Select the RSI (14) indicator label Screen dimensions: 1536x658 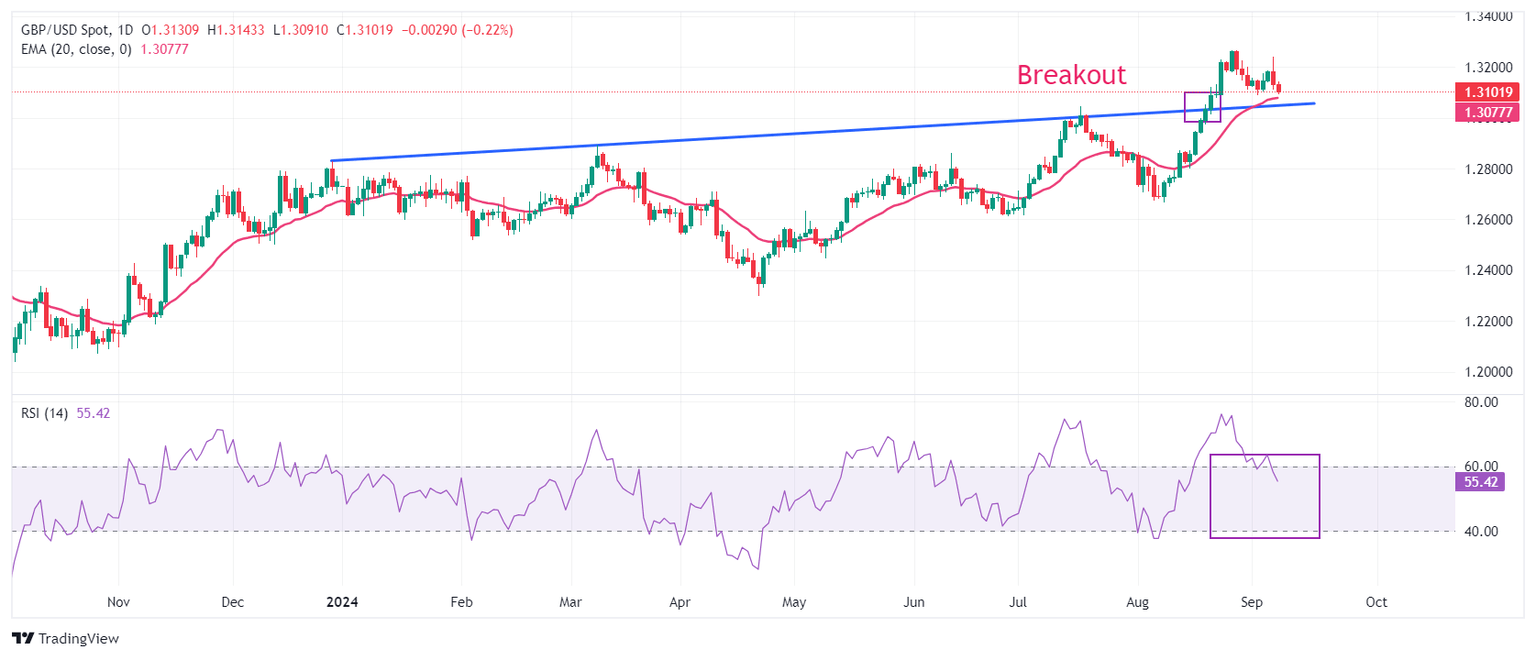44,413
